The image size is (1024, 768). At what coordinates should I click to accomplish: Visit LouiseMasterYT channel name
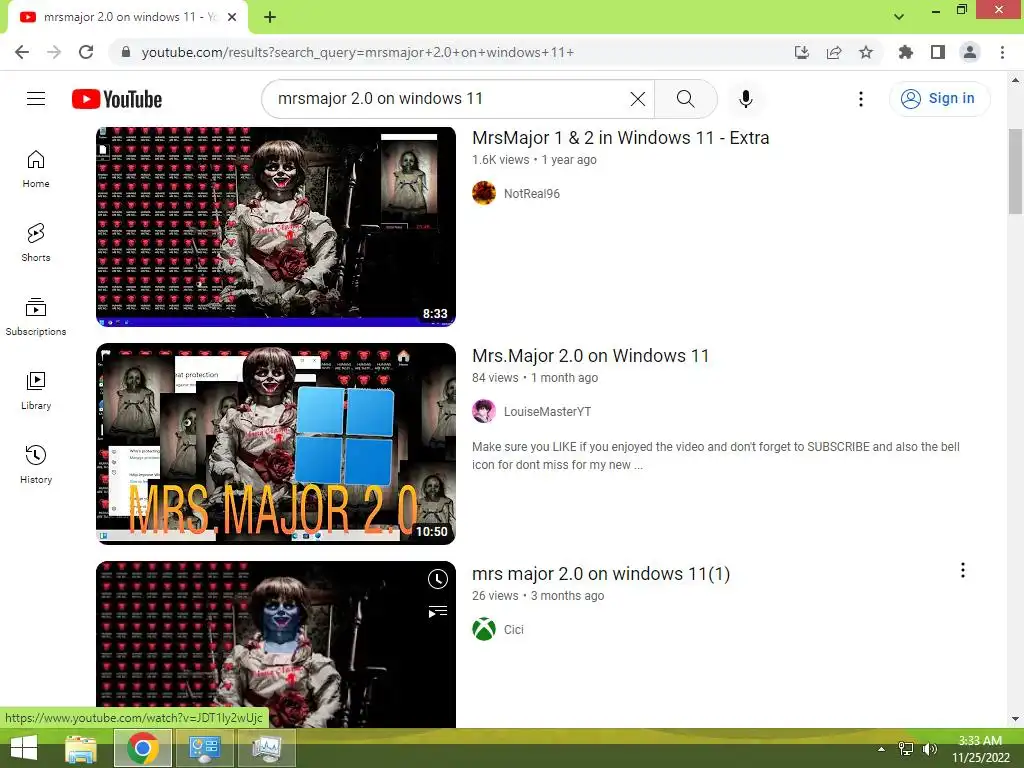point(547,411)
